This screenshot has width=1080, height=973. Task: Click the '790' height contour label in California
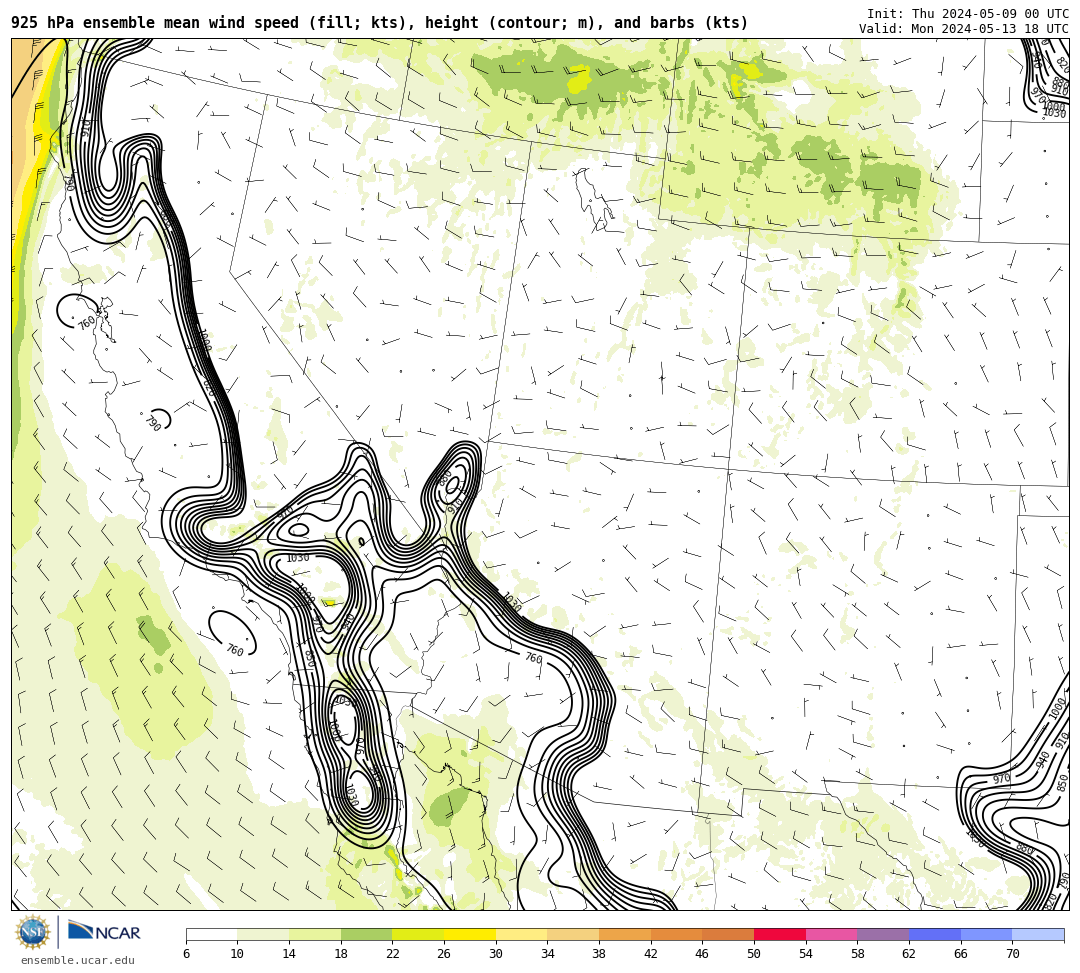153,423
